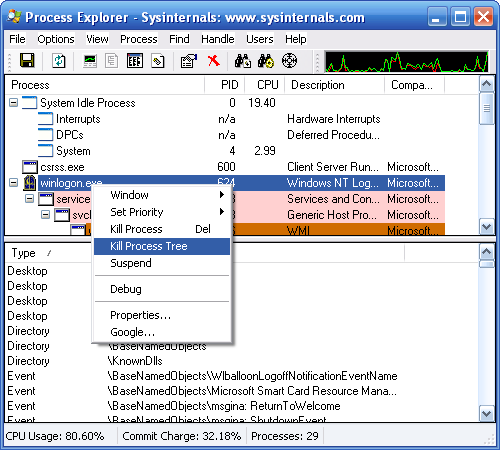Click the Refresh Now toolbar icon
Image resolution: width=500 pixels, height=450 pixels.
coord(59,61)
